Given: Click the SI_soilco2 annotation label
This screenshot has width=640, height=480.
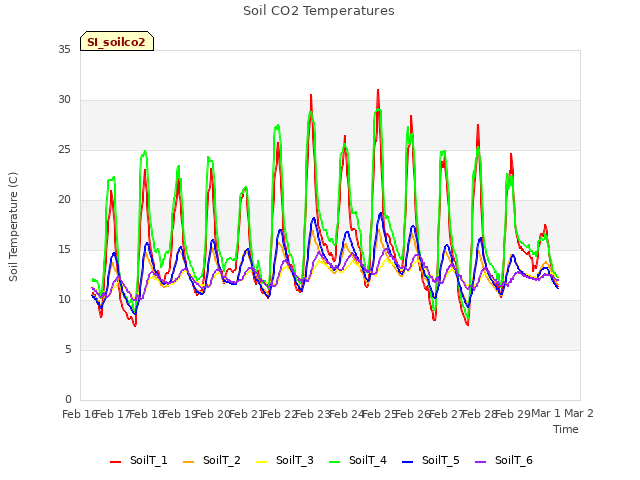Looking at the screenshot, I should click(117, 42).
